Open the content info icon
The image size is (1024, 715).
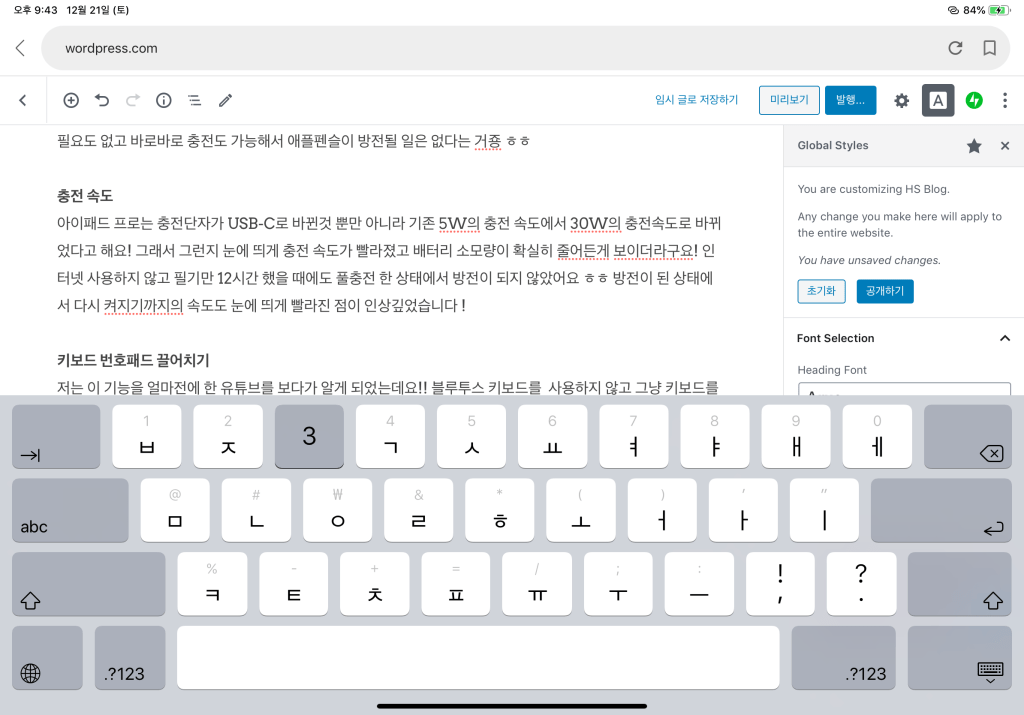click(164, 100)
